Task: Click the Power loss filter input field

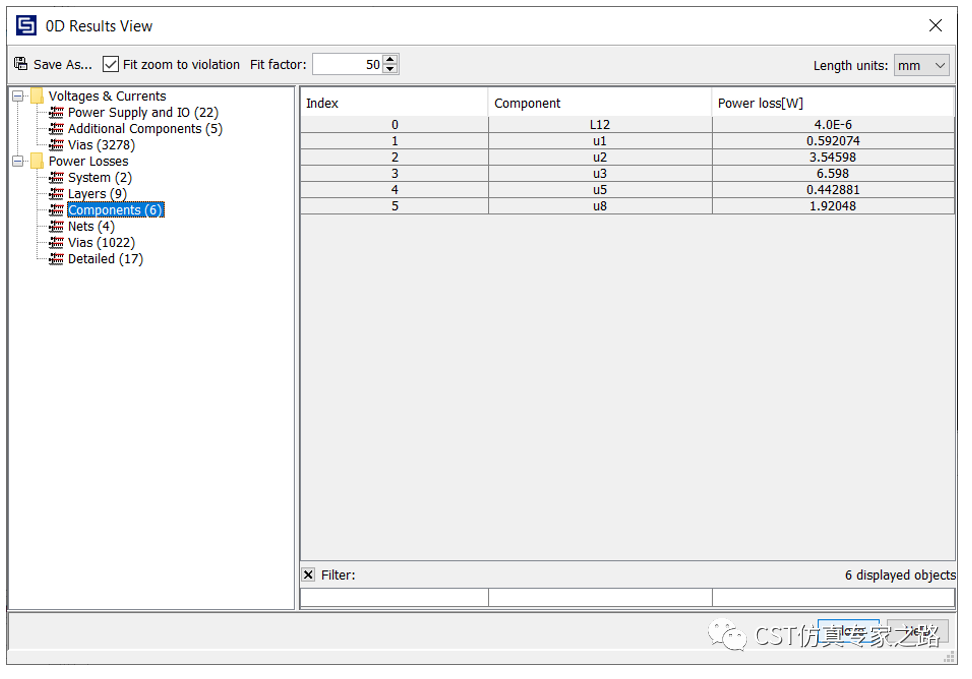Action: 833,597
